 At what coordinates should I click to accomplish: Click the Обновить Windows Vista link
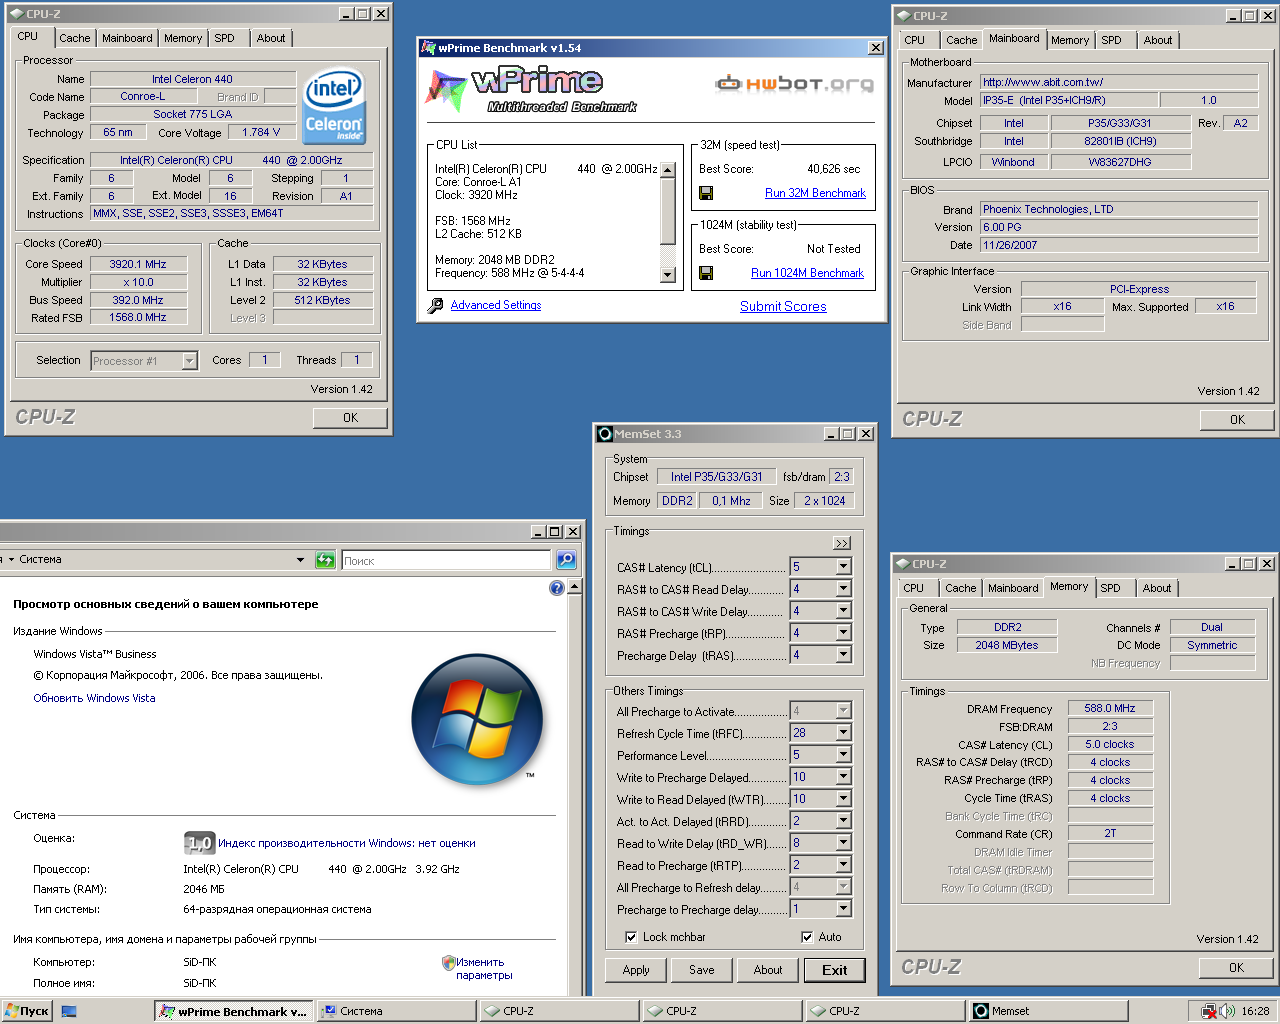[x=94, y=698]
